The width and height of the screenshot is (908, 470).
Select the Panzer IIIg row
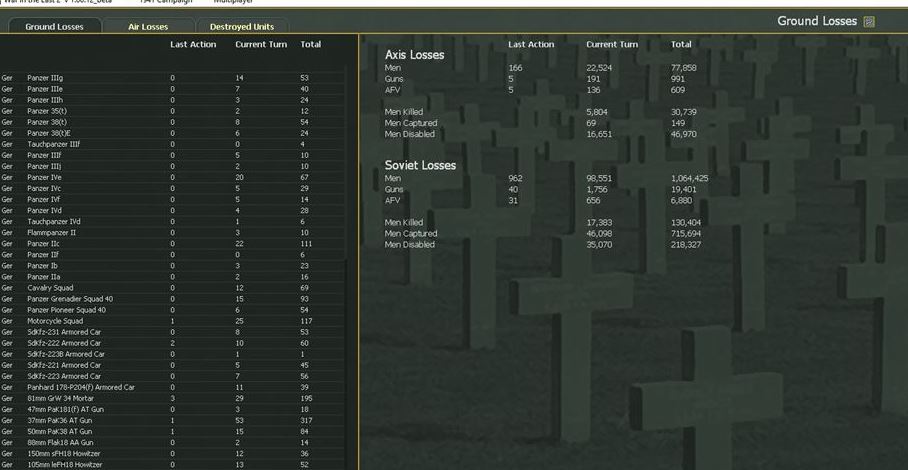pos(173,78)
